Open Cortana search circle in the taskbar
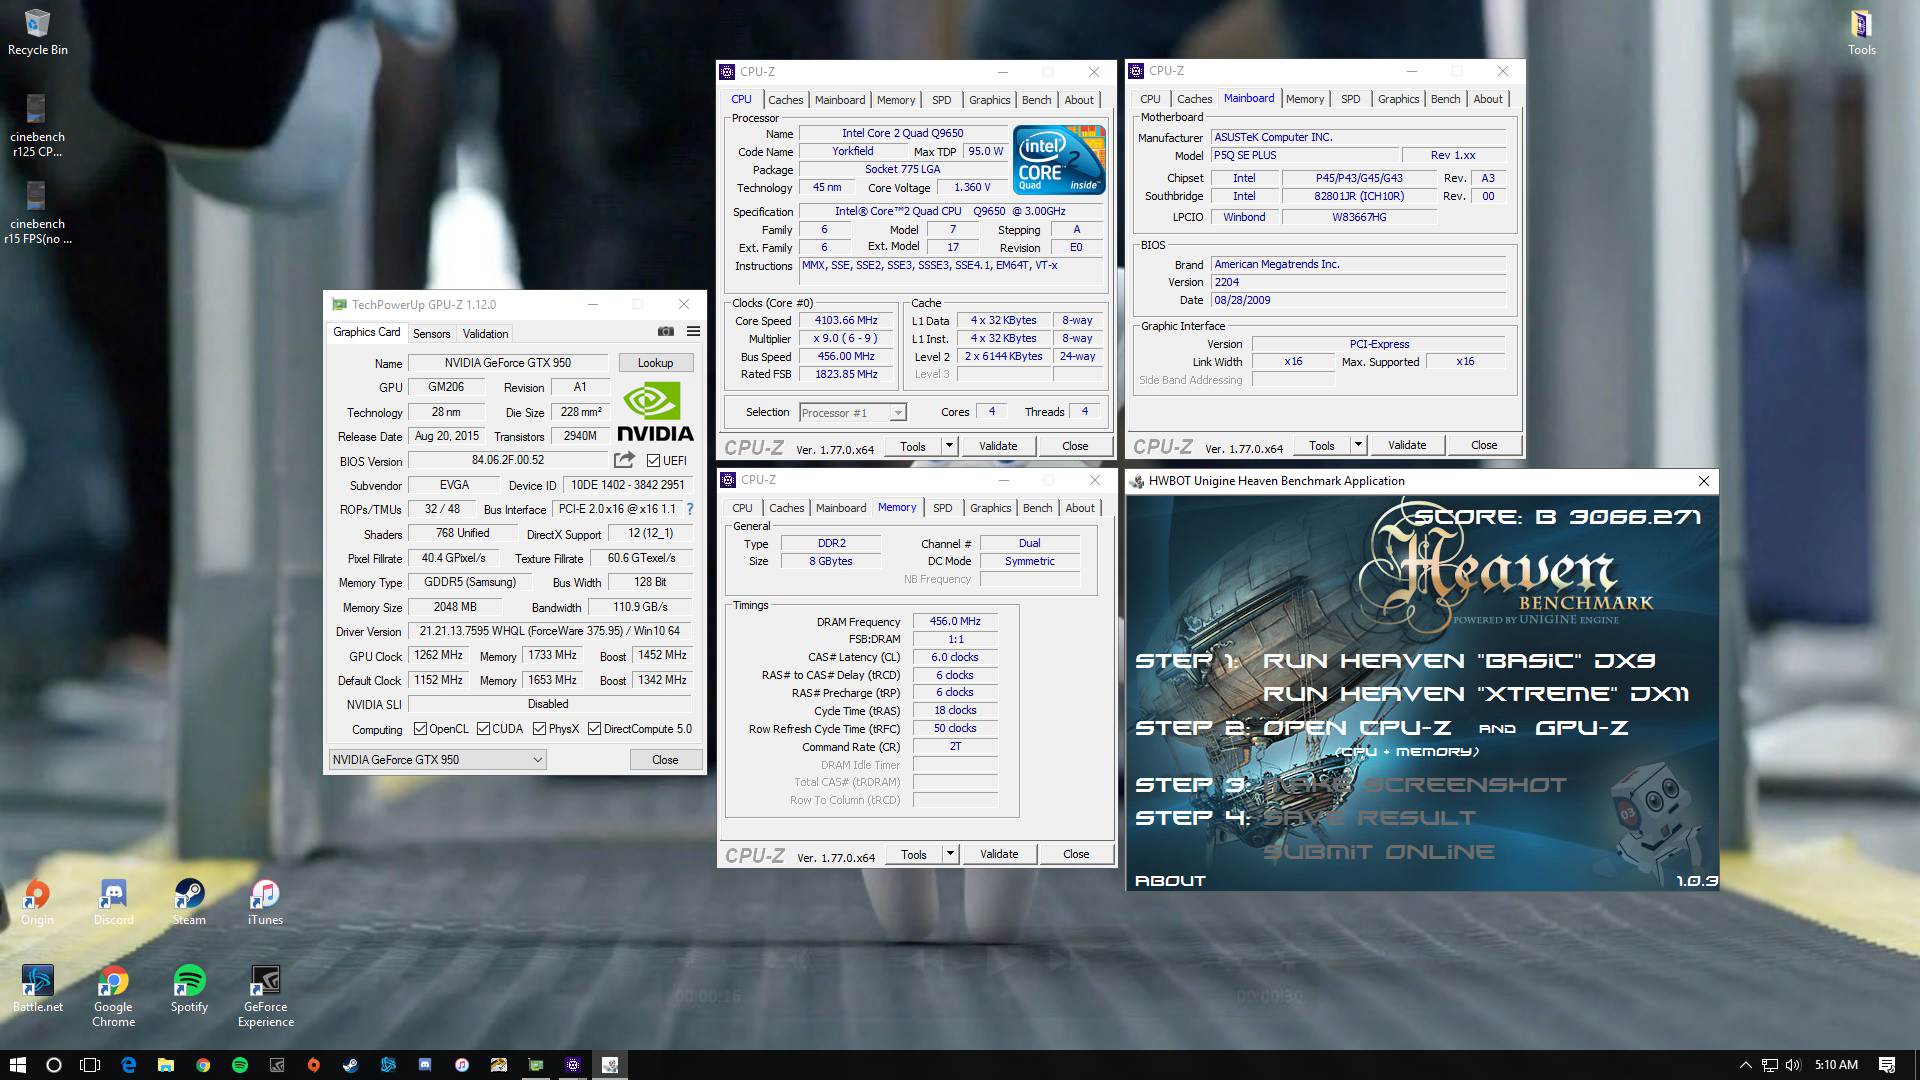This screenshot has width=1920, height=1080. [54, 1065]
